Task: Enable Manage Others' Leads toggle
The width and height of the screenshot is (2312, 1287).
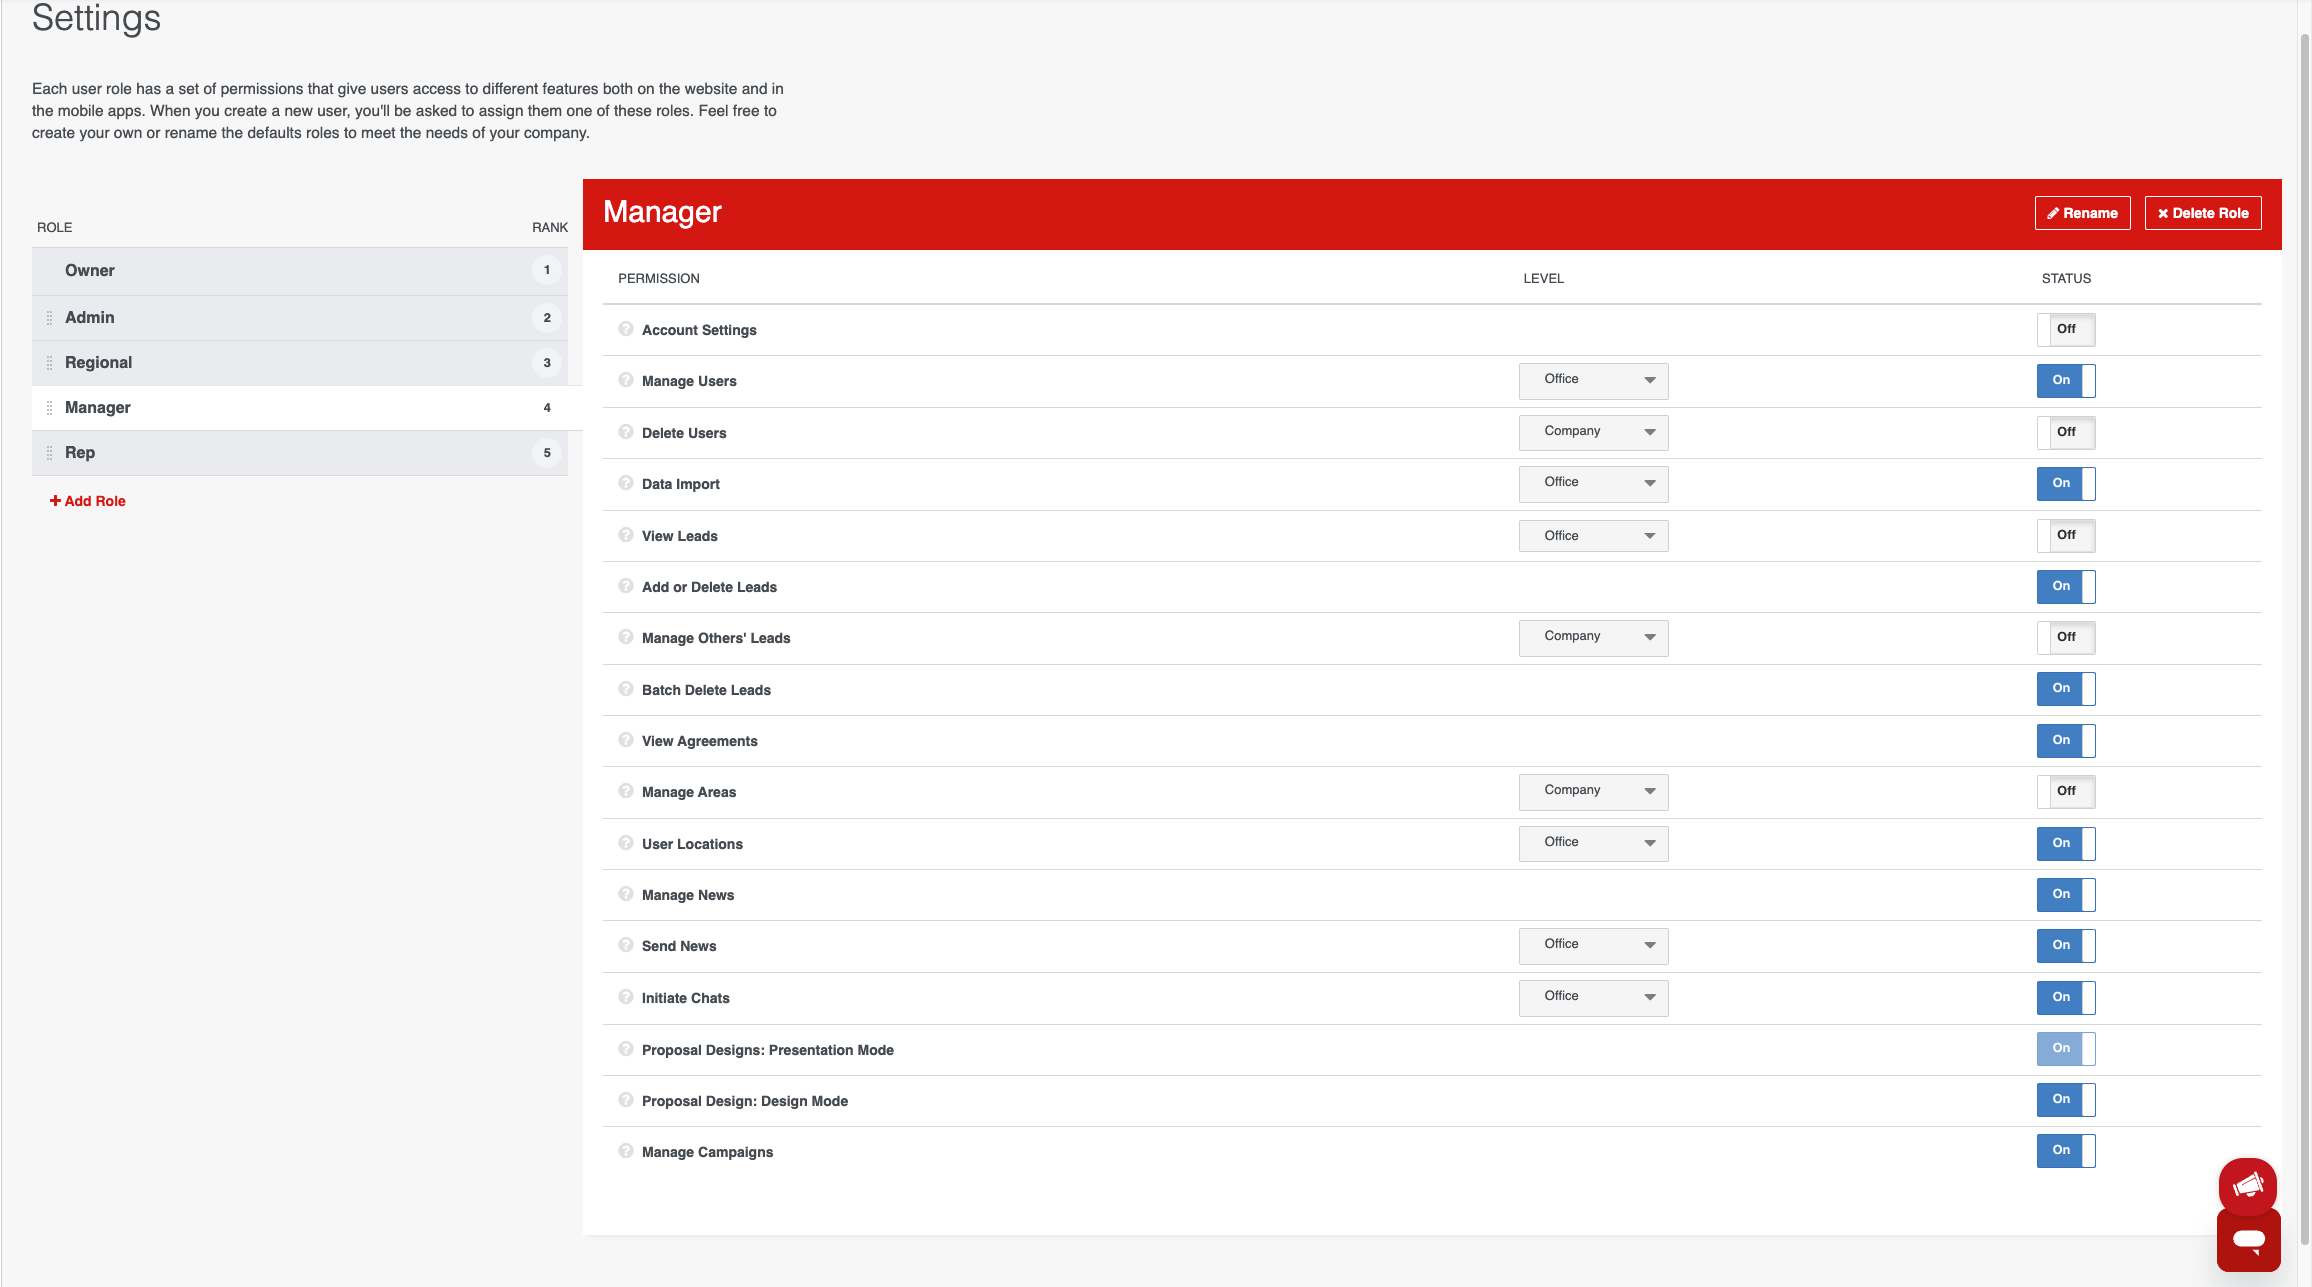Action: (2066, 637)
